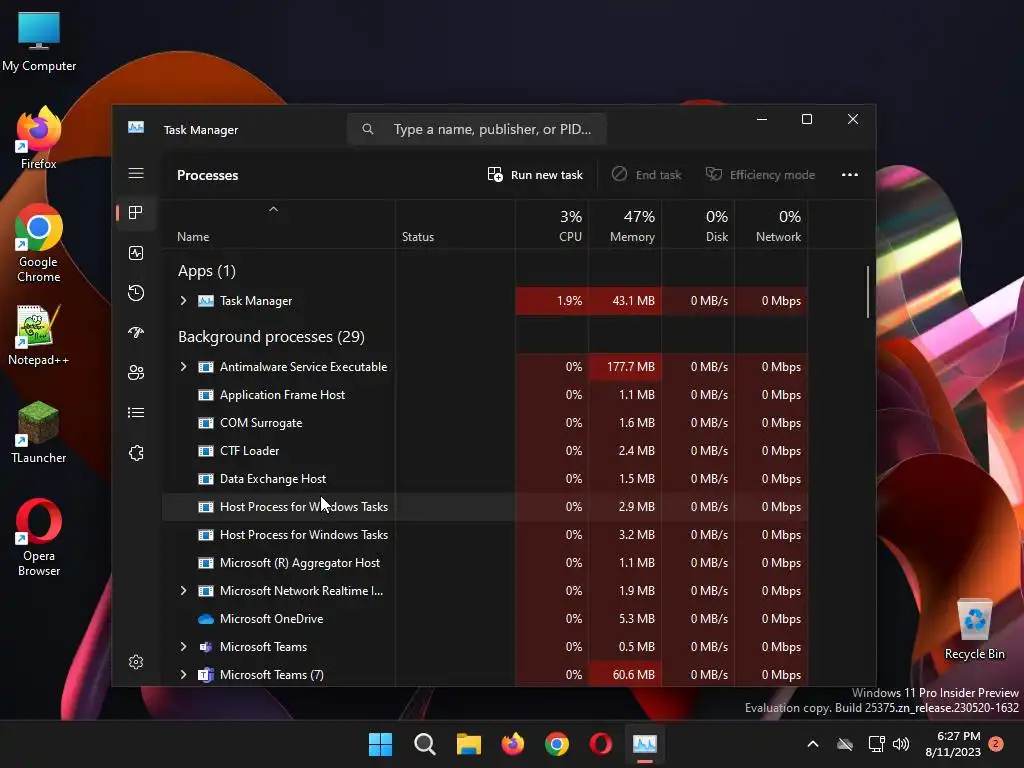This screenshot has height=768, width=1024.
Task: Open Startup apps page in sidebar
Action: click(136, 332)
